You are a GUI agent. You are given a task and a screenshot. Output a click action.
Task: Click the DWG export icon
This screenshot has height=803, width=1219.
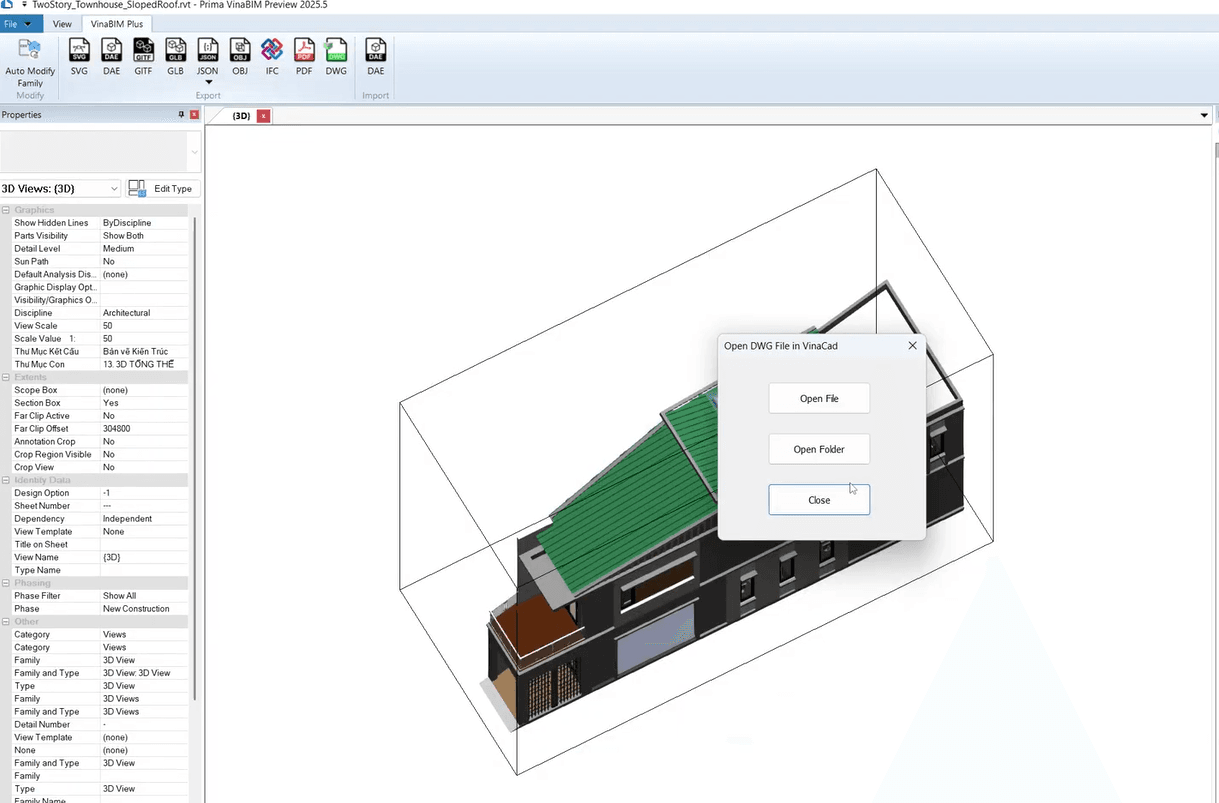click(336, 56)
